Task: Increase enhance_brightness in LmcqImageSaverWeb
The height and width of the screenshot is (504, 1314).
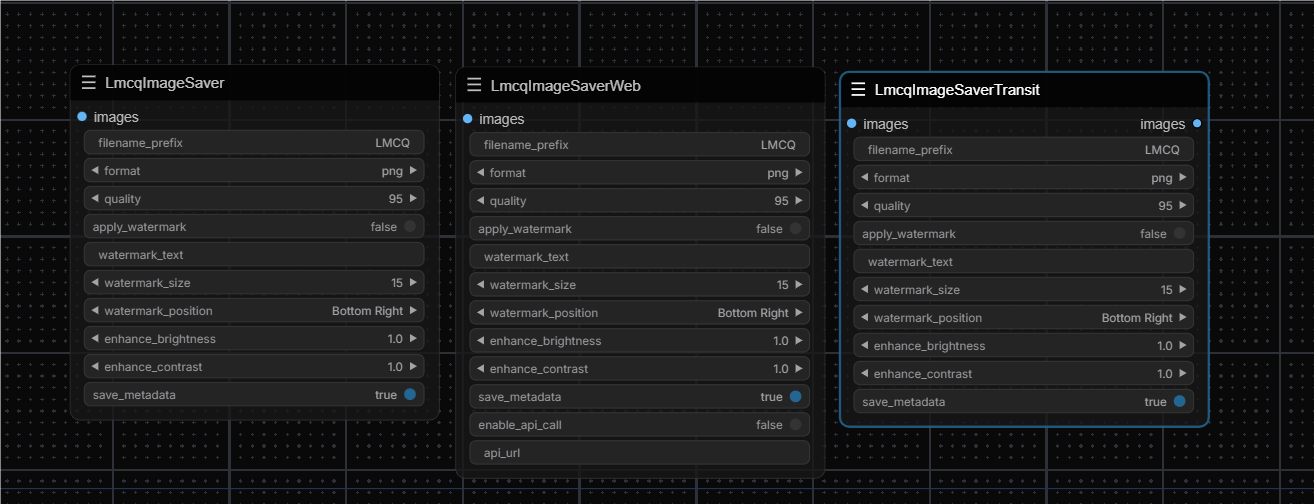Action: pyautogui.click(x=798, y=341)
